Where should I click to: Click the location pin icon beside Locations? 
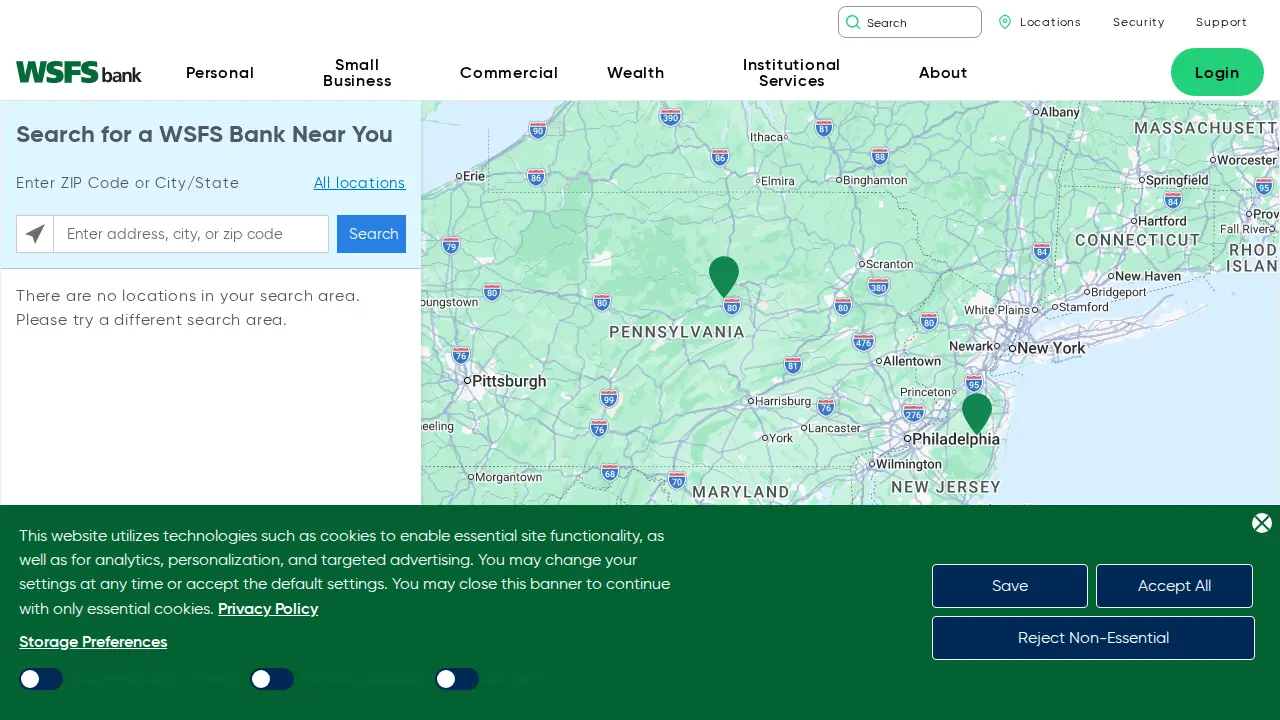[1005, 22]
